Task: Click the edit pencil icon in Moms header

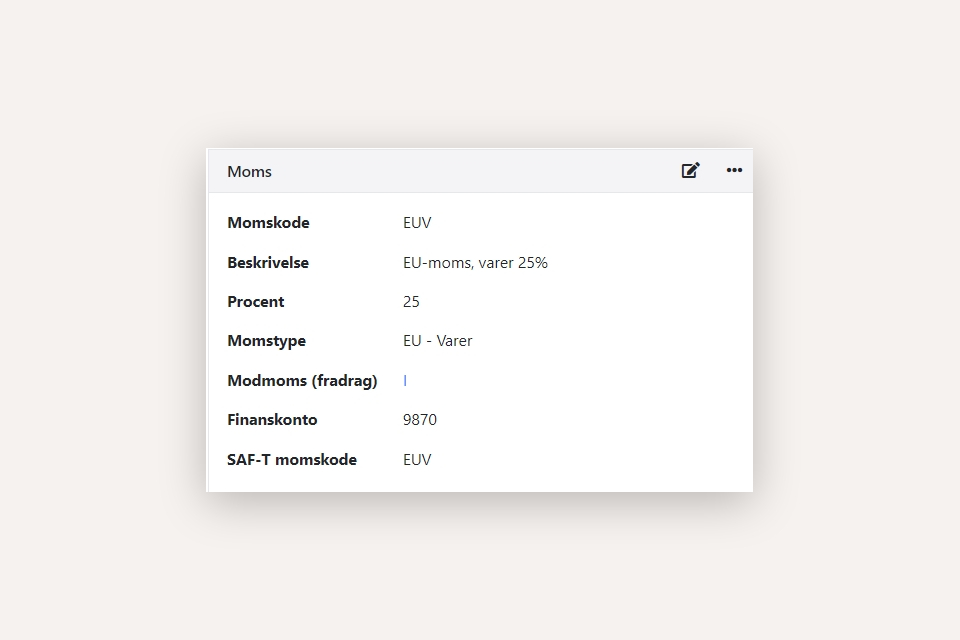Action: coord(690,171)
